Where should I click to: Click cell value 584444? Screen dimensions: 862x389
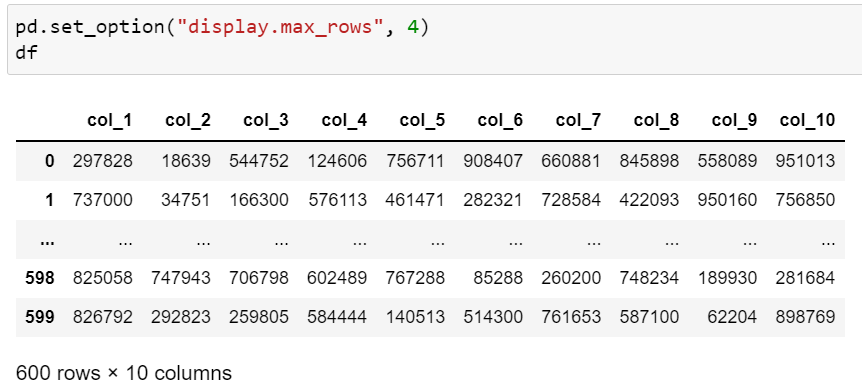pyautogui.click(x=336, y=317)
